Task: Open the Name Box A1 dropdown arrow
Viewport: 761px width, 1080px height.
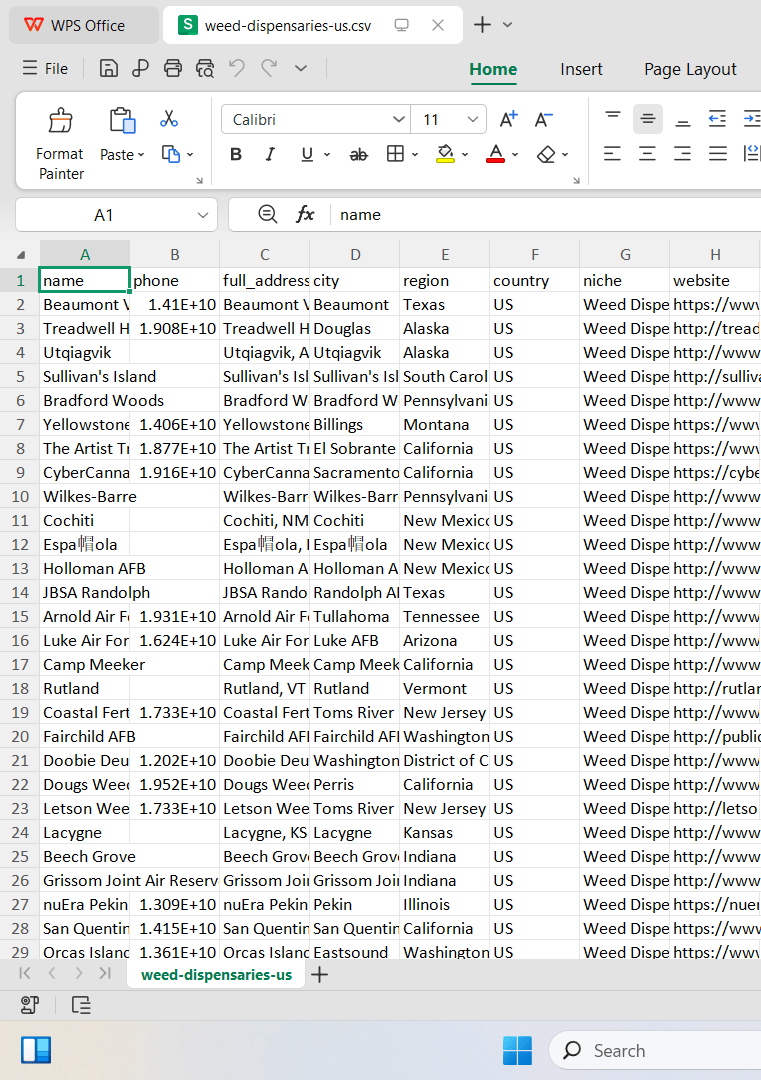Action: (202, 215)
